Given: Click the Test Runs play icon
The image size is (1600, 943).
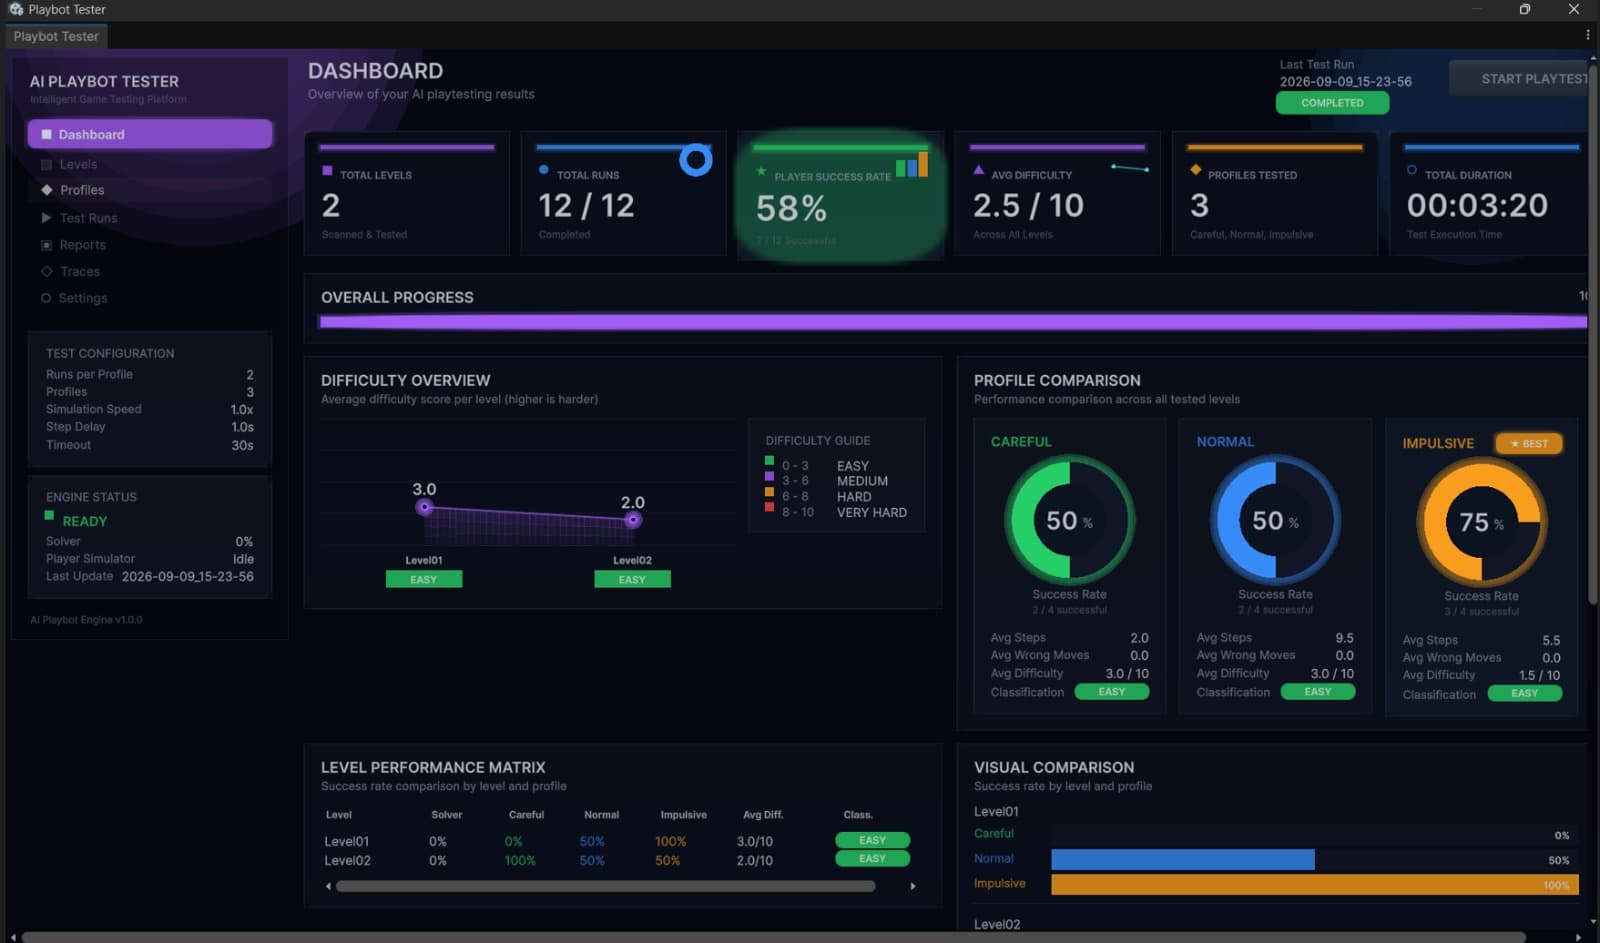Looking at the screenshot, I should [x=46, y=218].
